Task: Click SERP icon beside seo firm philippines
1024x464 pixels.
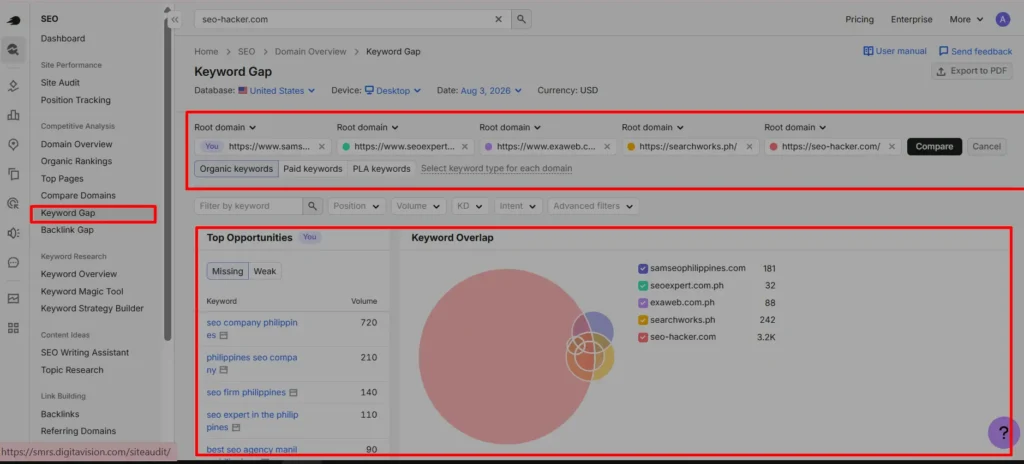Action: coord(293,393)
